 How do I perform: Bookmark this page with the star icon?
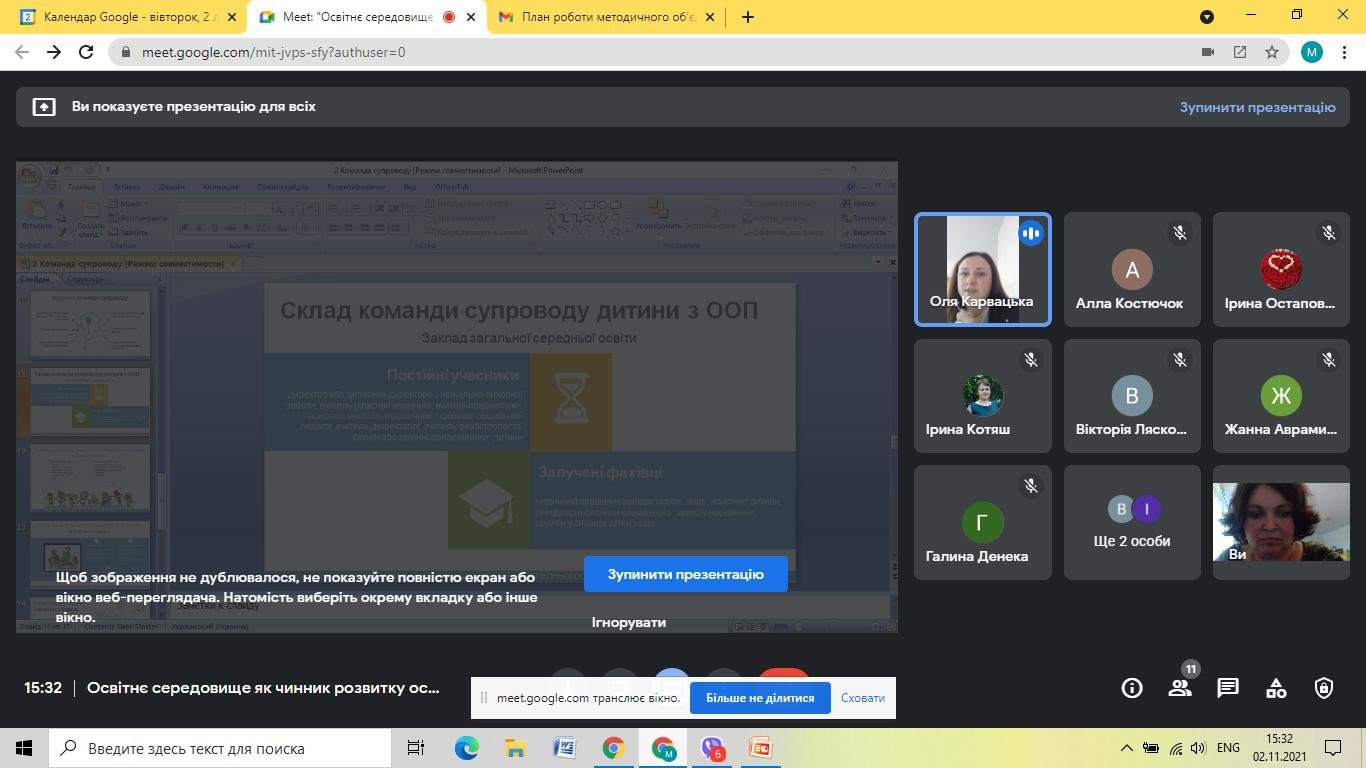tap(1272, 52)
